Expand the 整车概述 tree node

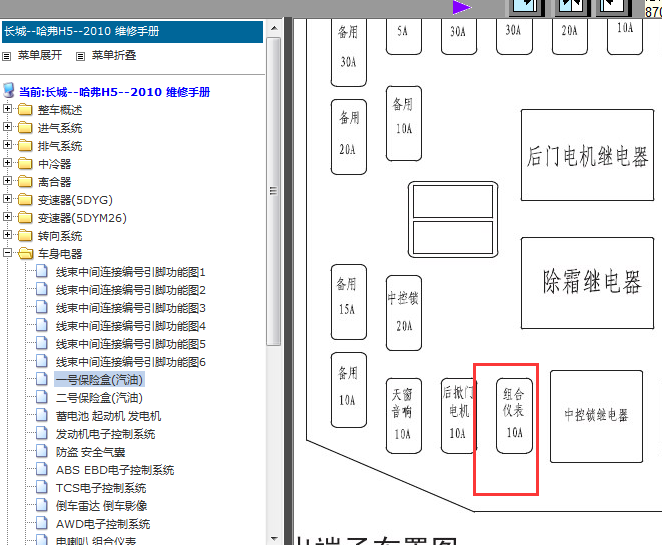[7, 109]
